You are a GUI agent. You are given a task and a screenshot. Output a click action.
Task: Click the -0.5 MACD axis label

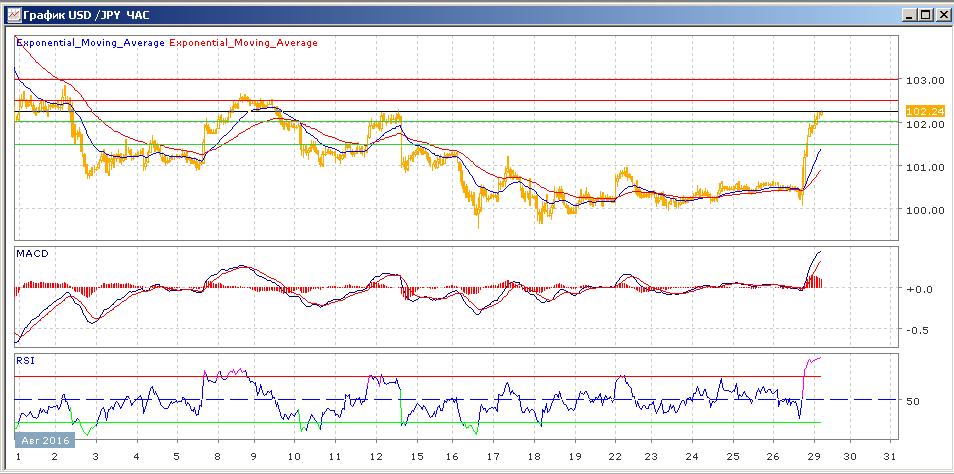915,330
